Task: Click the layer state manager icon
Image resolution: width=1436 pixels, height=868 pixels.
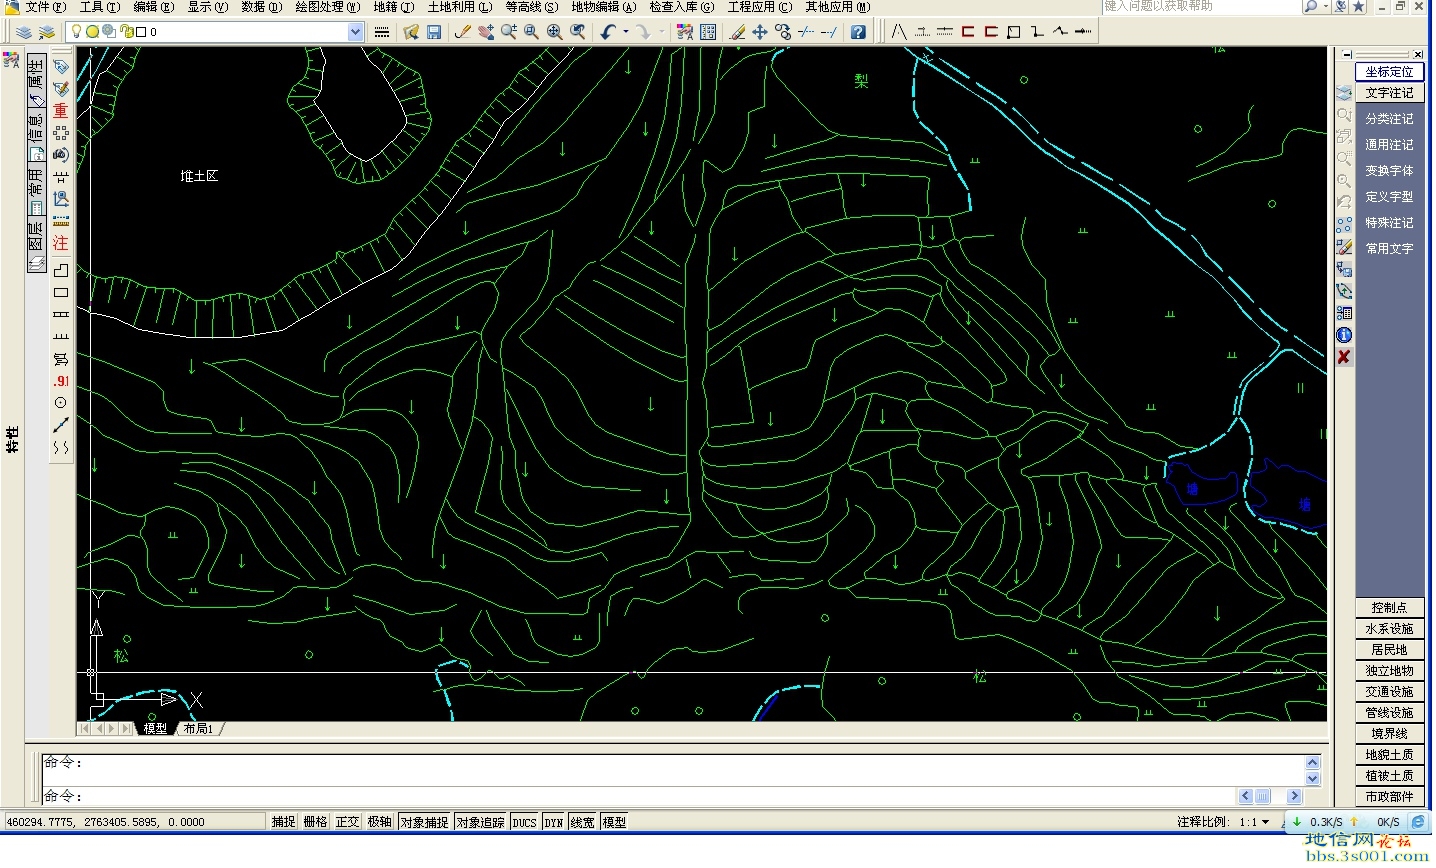Action: [x=47, y=32]
